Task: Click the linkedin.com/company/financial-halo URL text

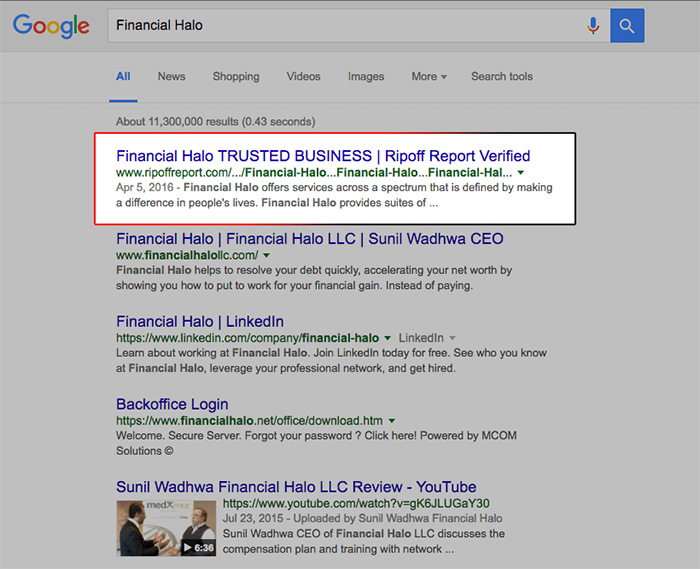Action: 248,338
